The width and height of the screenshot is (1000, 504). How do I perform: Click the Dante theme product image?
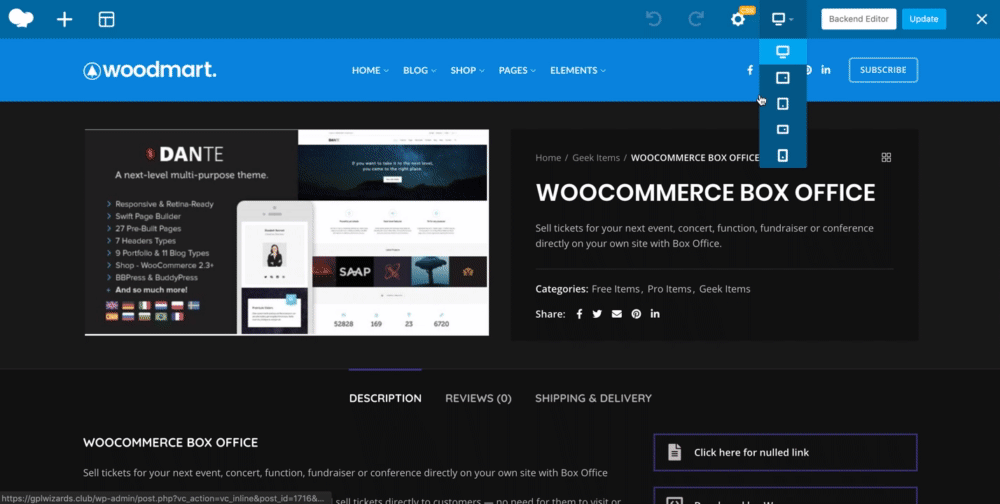pyautogui.click(x=287, y=232)
